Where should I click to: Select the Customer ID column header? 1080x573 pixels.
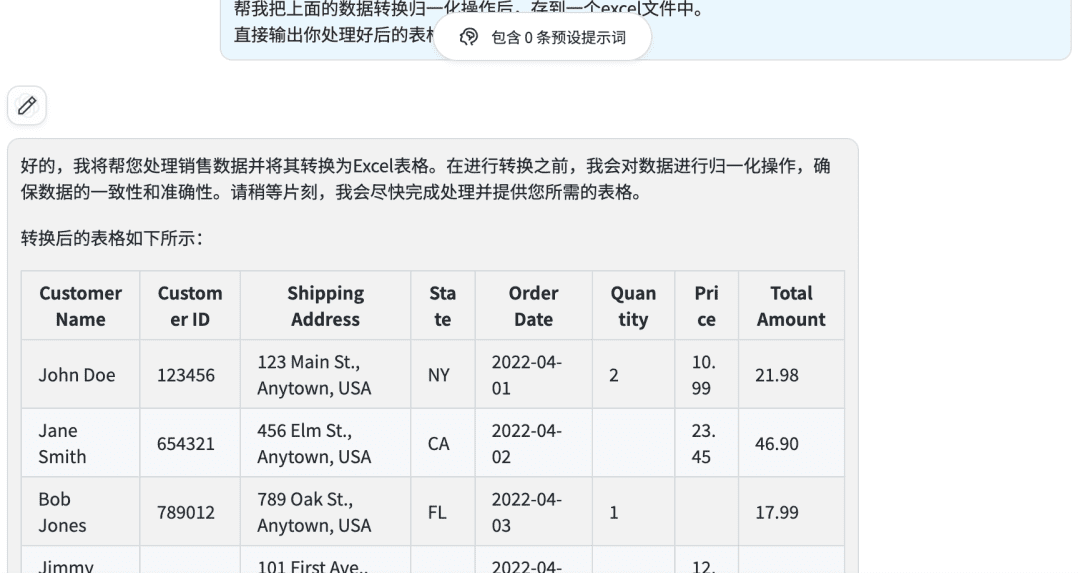(190, 306)
